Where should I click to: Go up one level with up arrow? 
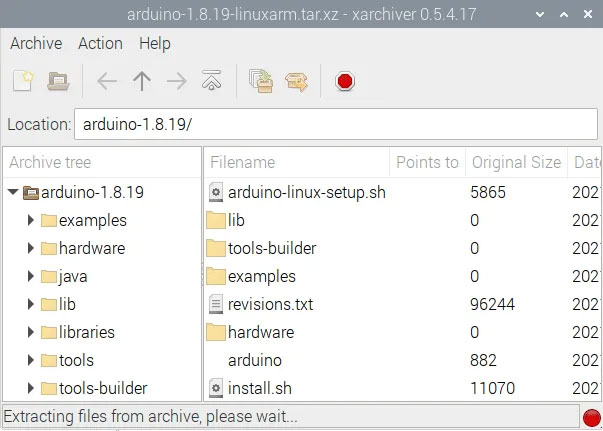142,81
